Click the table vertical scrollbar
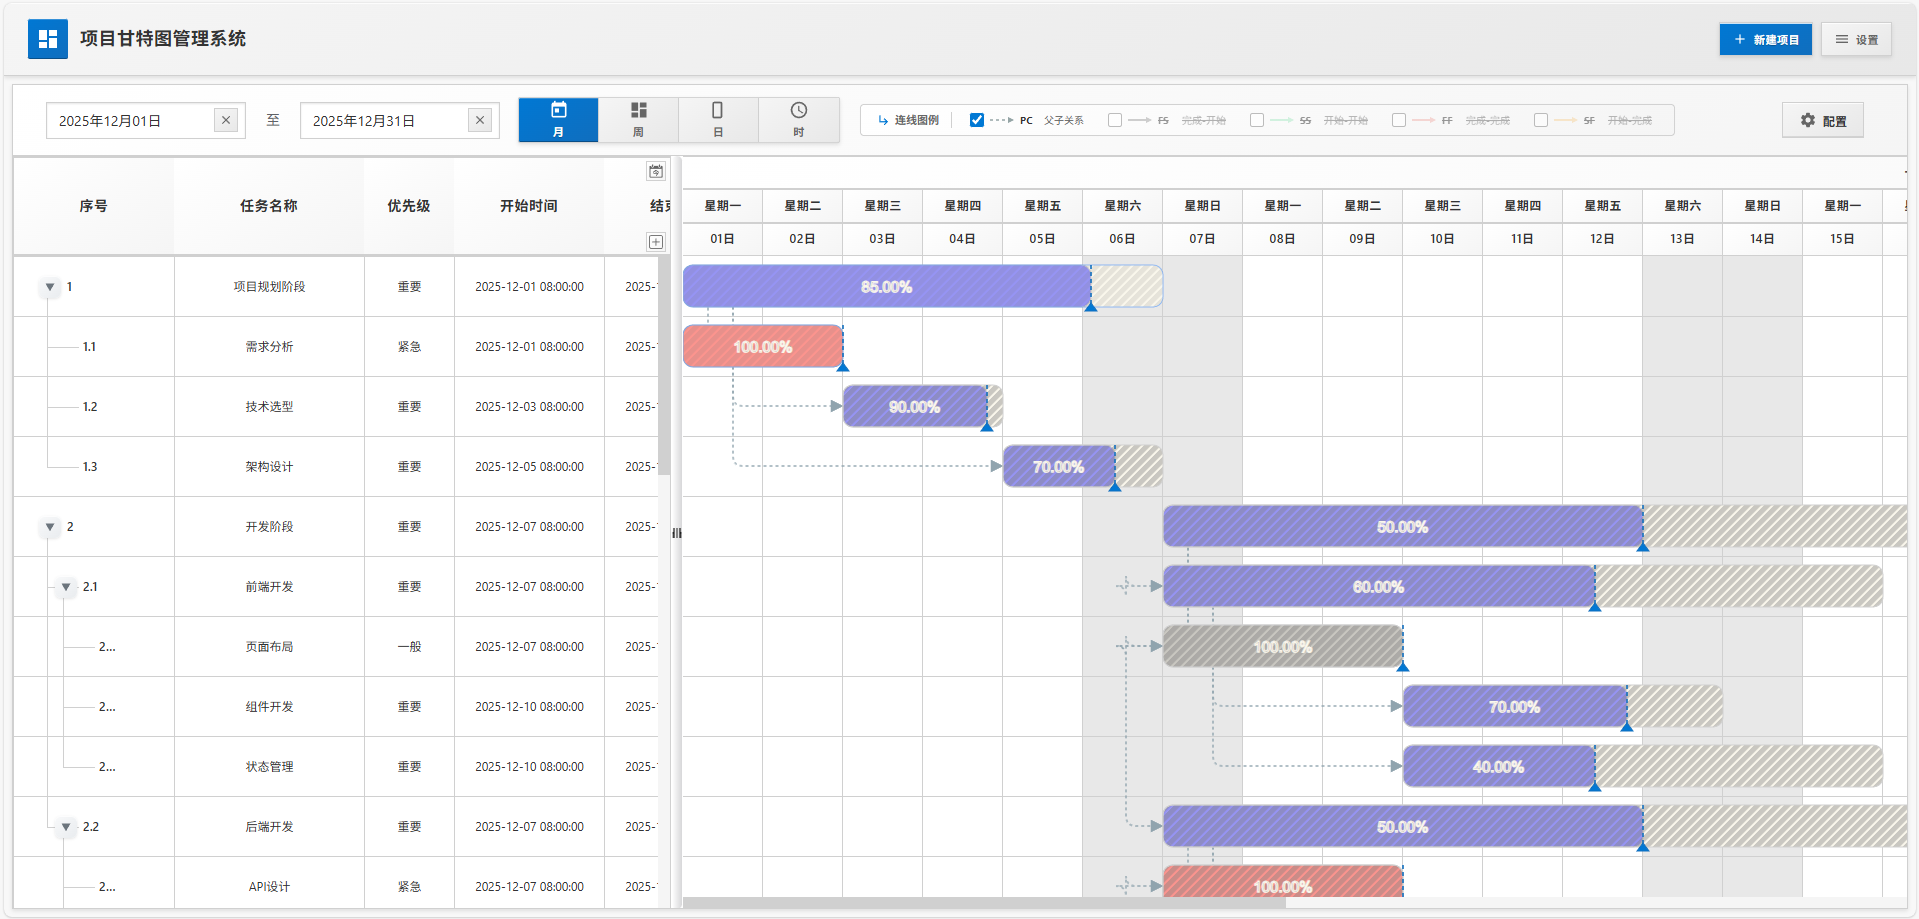Image resolution: width=1919 pixels, height=919 pixels. pyautogui.click(x=664, y=365)
